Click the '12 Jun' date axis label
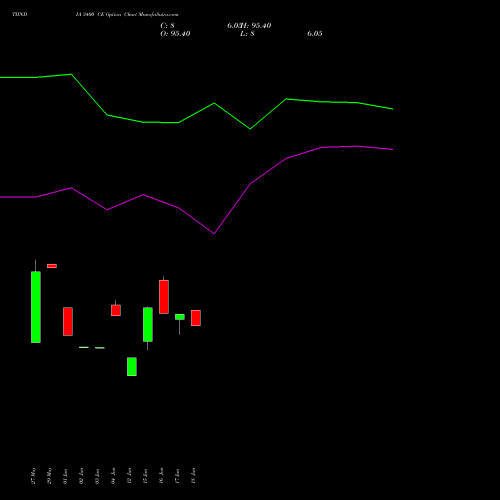This screenshot has width=500, height=500. pyautogui.click(x=129, y=476)
